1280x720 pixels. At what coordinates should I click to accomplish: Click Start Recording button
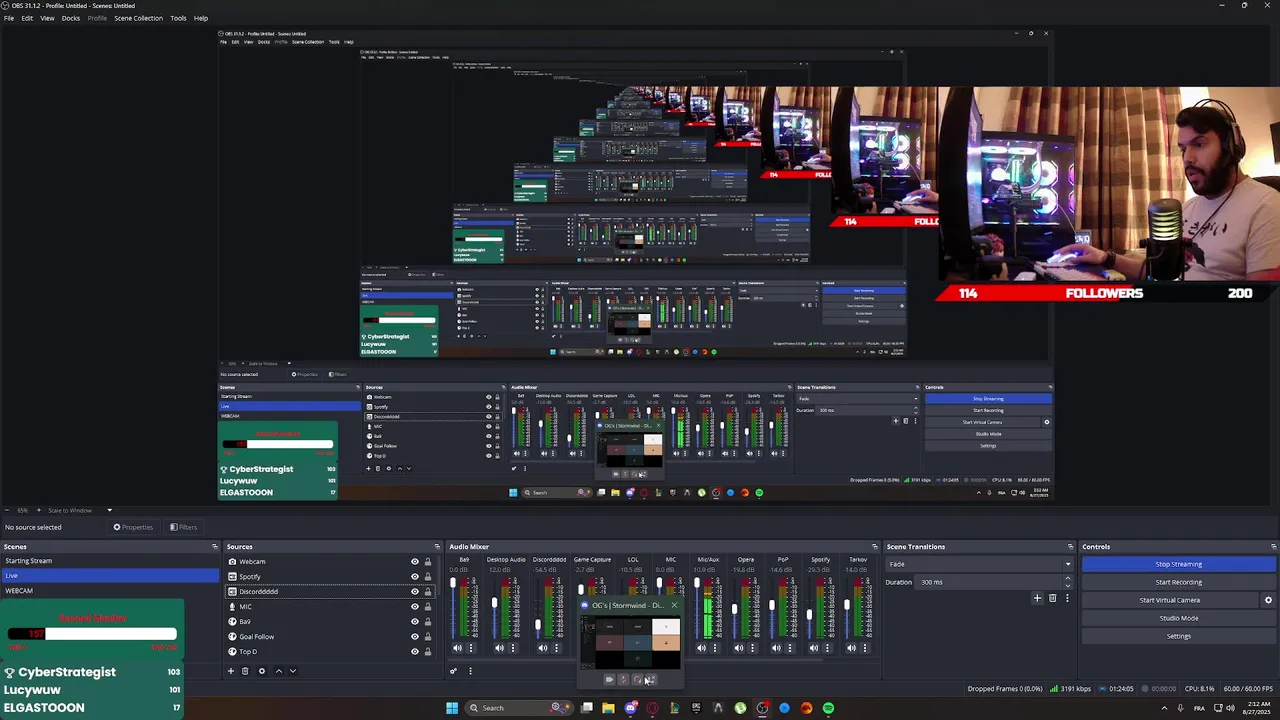click(1178, 582)
